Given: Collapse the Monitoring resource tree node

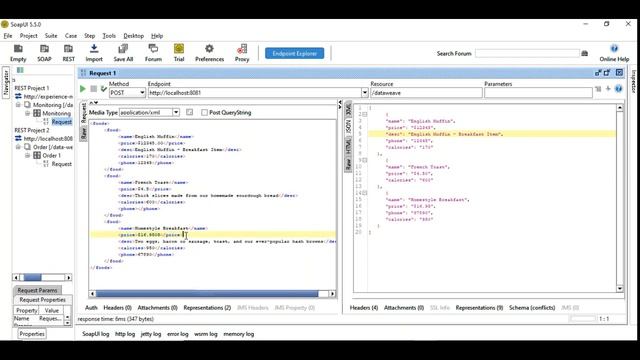Looking at the screenshot, I should (x=18, y=105).
